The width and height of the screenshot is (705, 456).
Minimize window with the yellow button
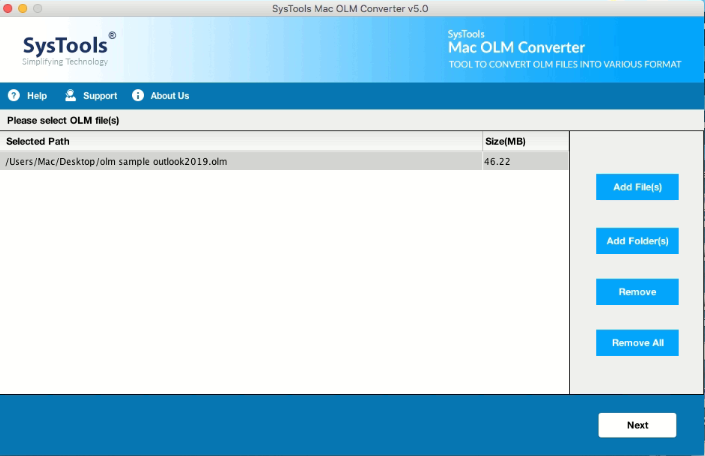[22, 8]
